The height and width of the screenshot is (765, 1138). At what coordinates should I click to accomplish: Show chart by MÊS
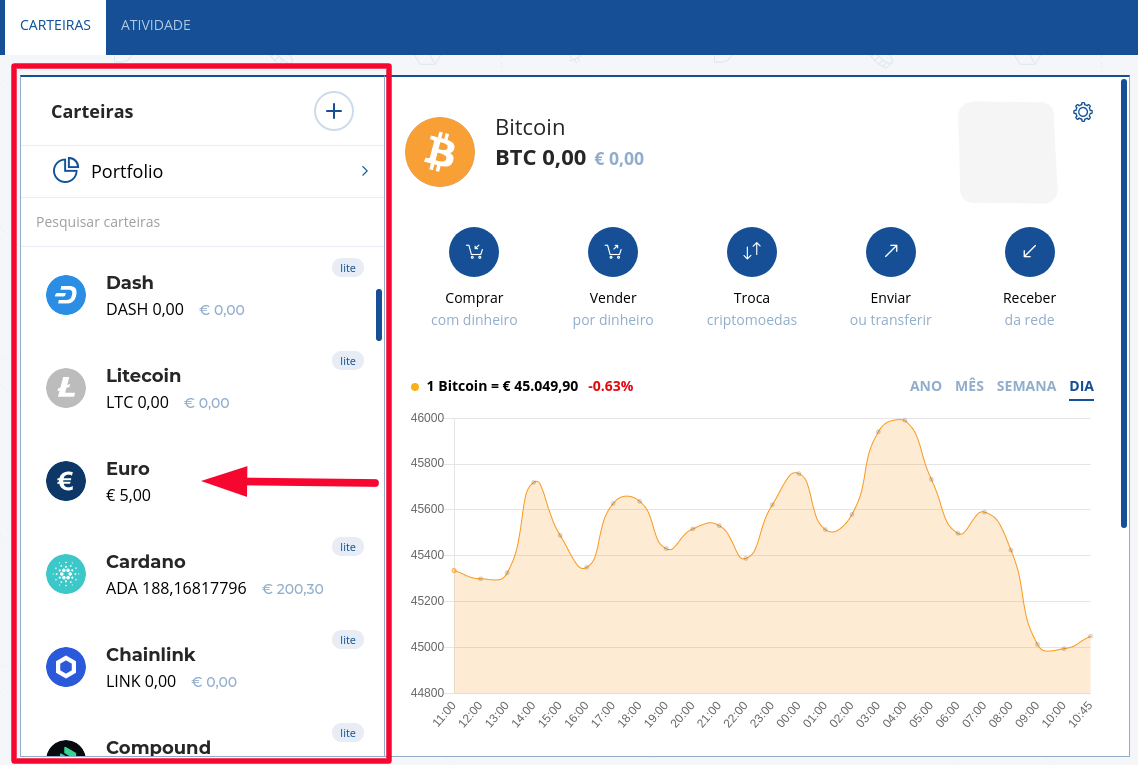coord(969,386)
